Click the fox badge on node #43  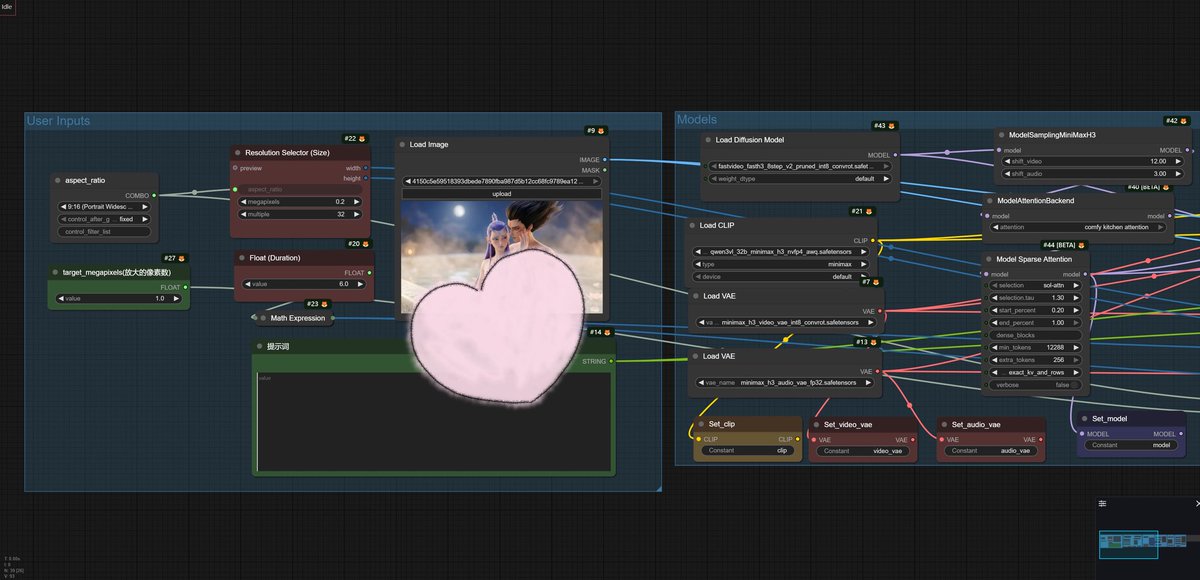click(891, 126)
